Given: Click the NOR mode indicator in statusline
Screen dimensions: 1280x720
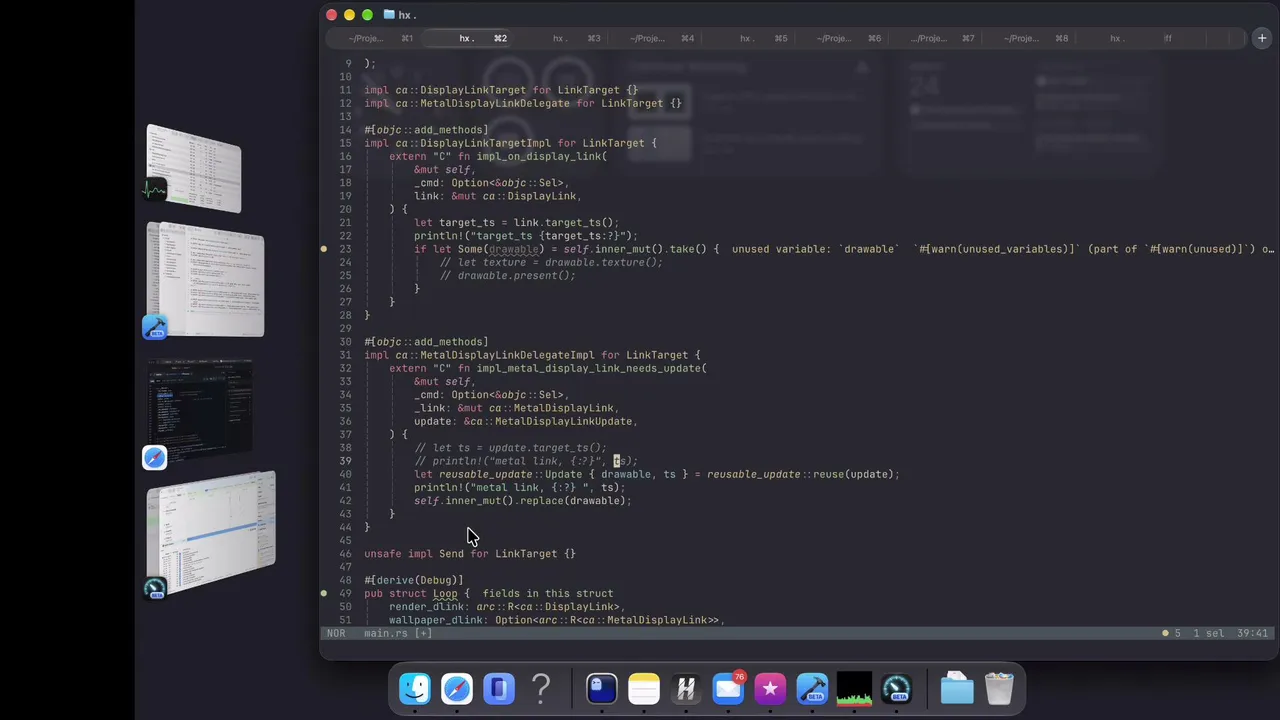Looking at the screenshot, I should pos(336,633).
